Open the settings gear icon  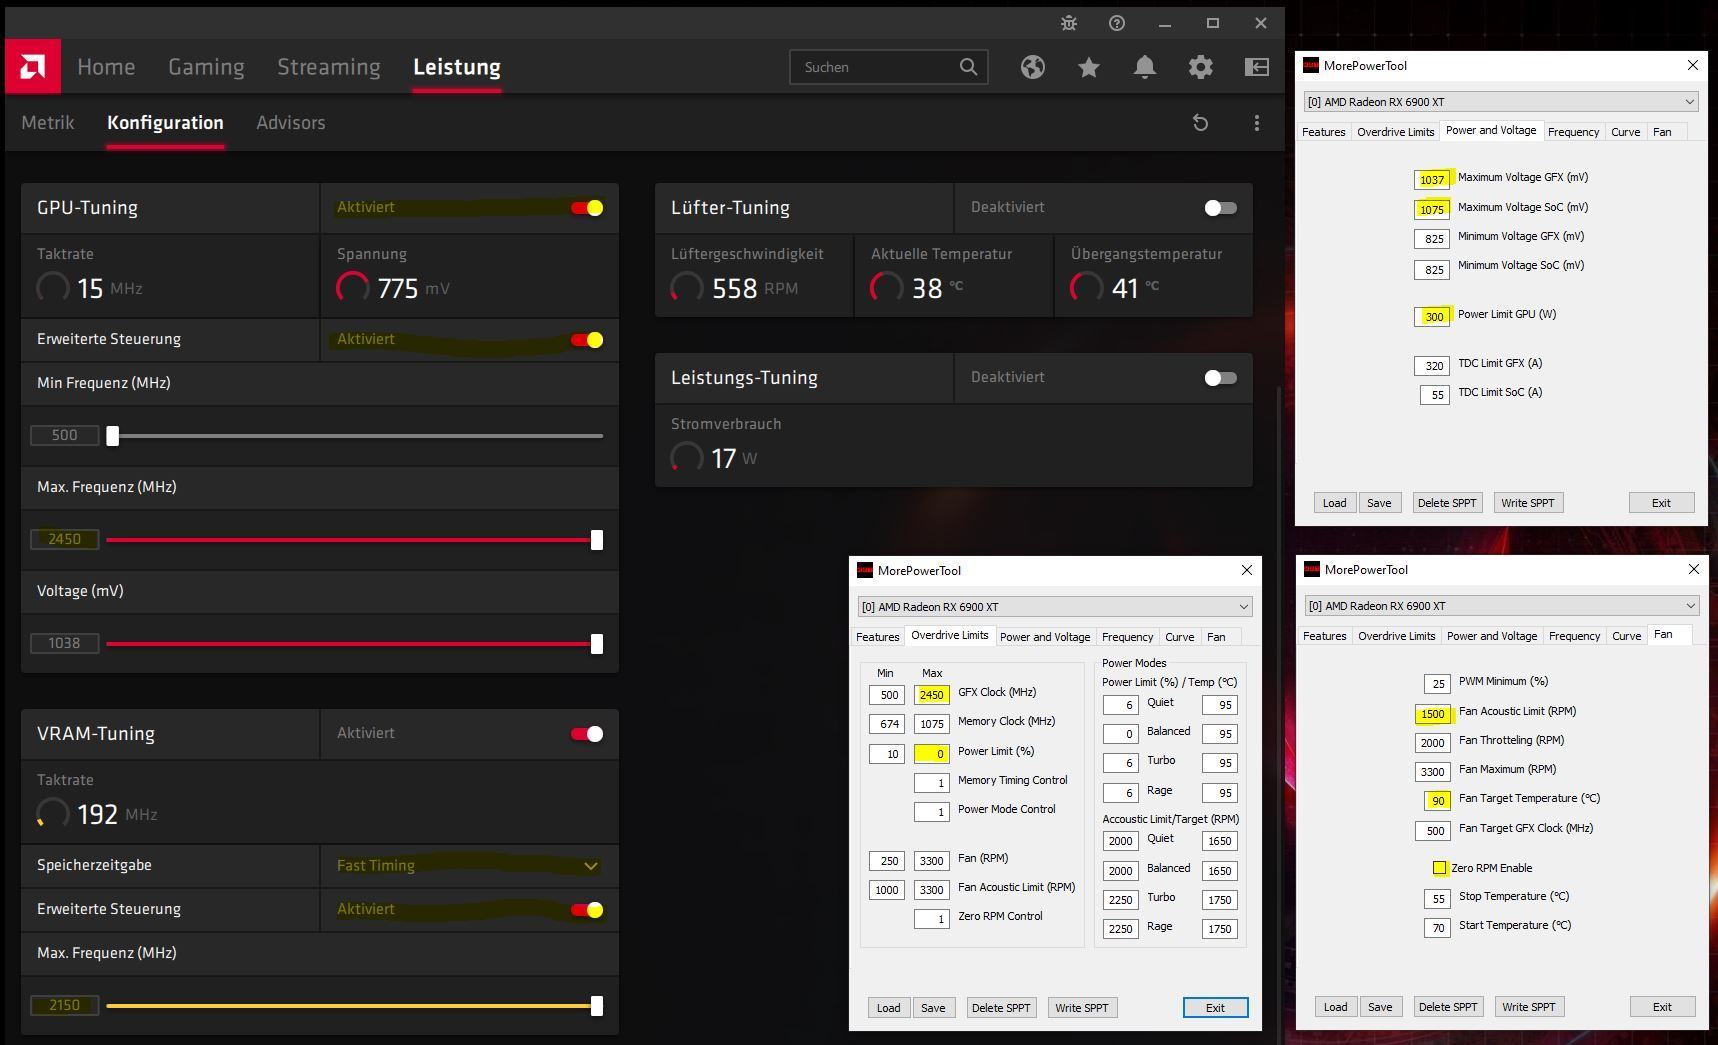point(1201,67)
